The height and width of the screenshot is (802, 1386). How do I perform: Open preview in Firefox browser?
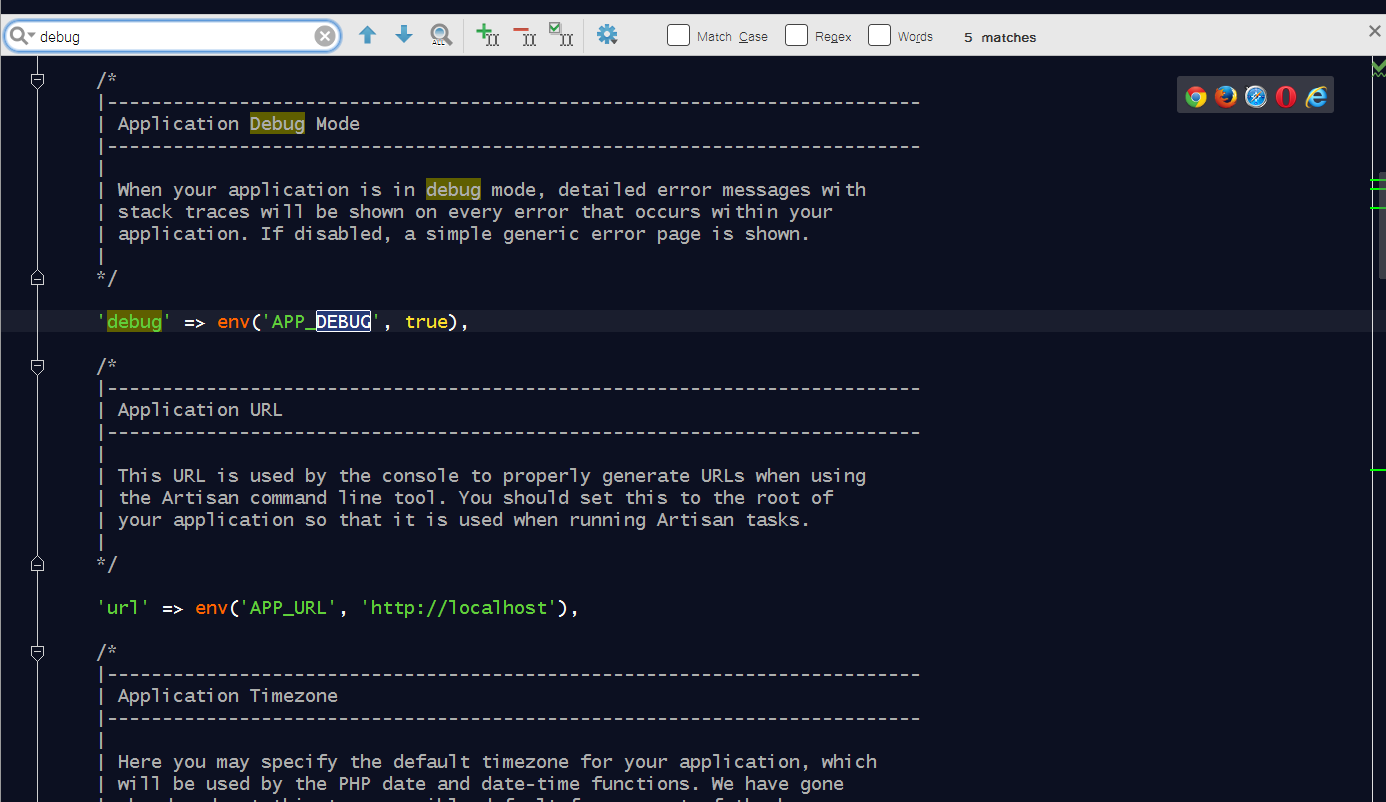pyautogui.click(x=1226, y=96)
